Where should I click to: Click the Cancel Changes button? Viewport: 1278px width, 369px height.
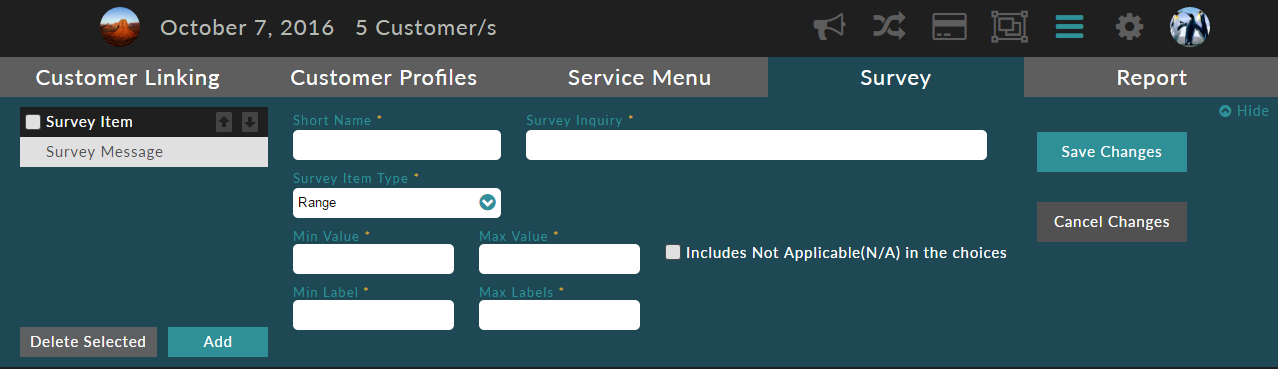point(1112,222)
